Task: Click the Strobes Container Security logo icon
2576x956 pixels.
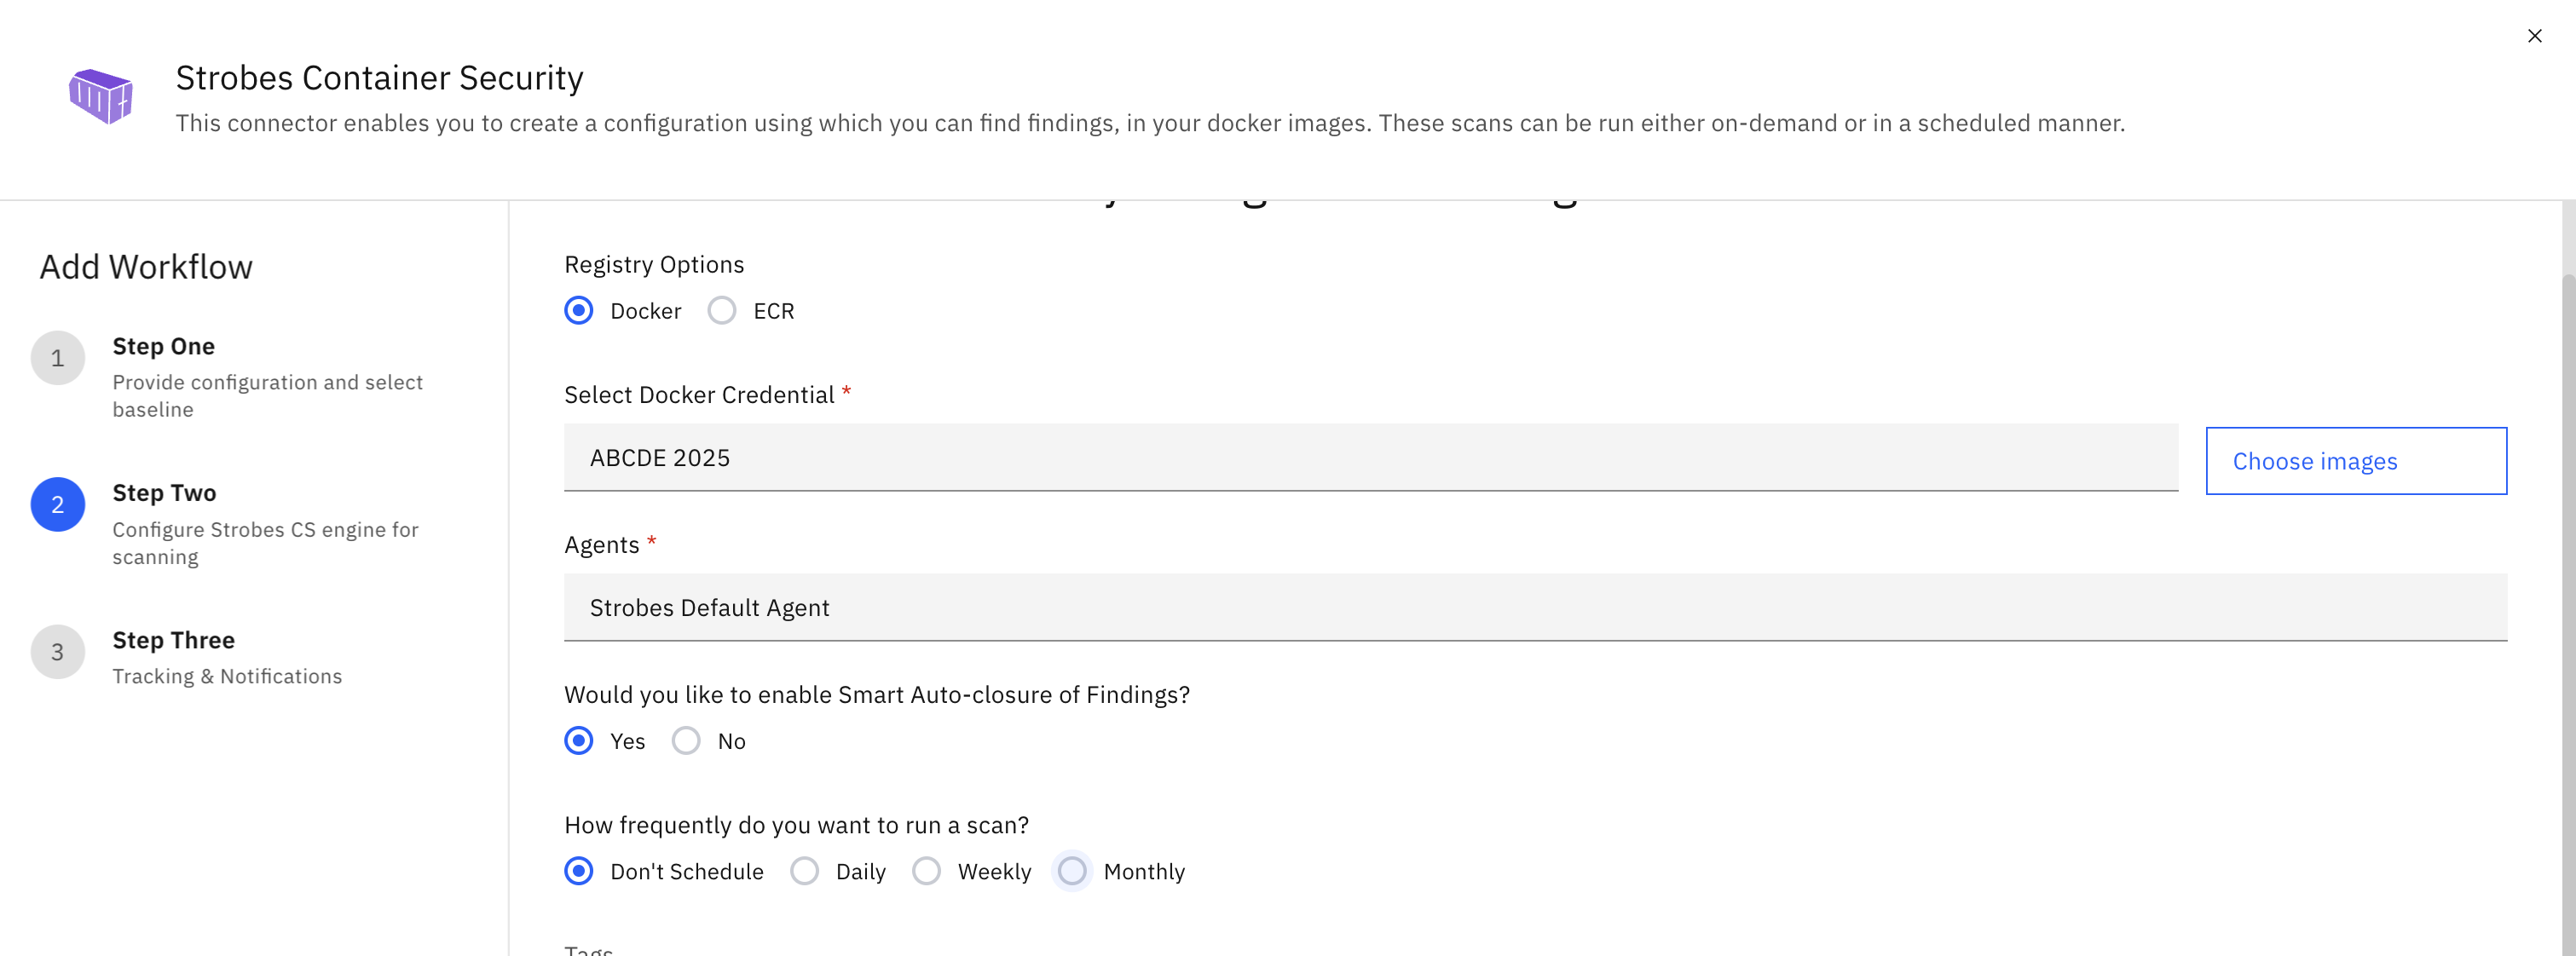Action: point(100,96)
